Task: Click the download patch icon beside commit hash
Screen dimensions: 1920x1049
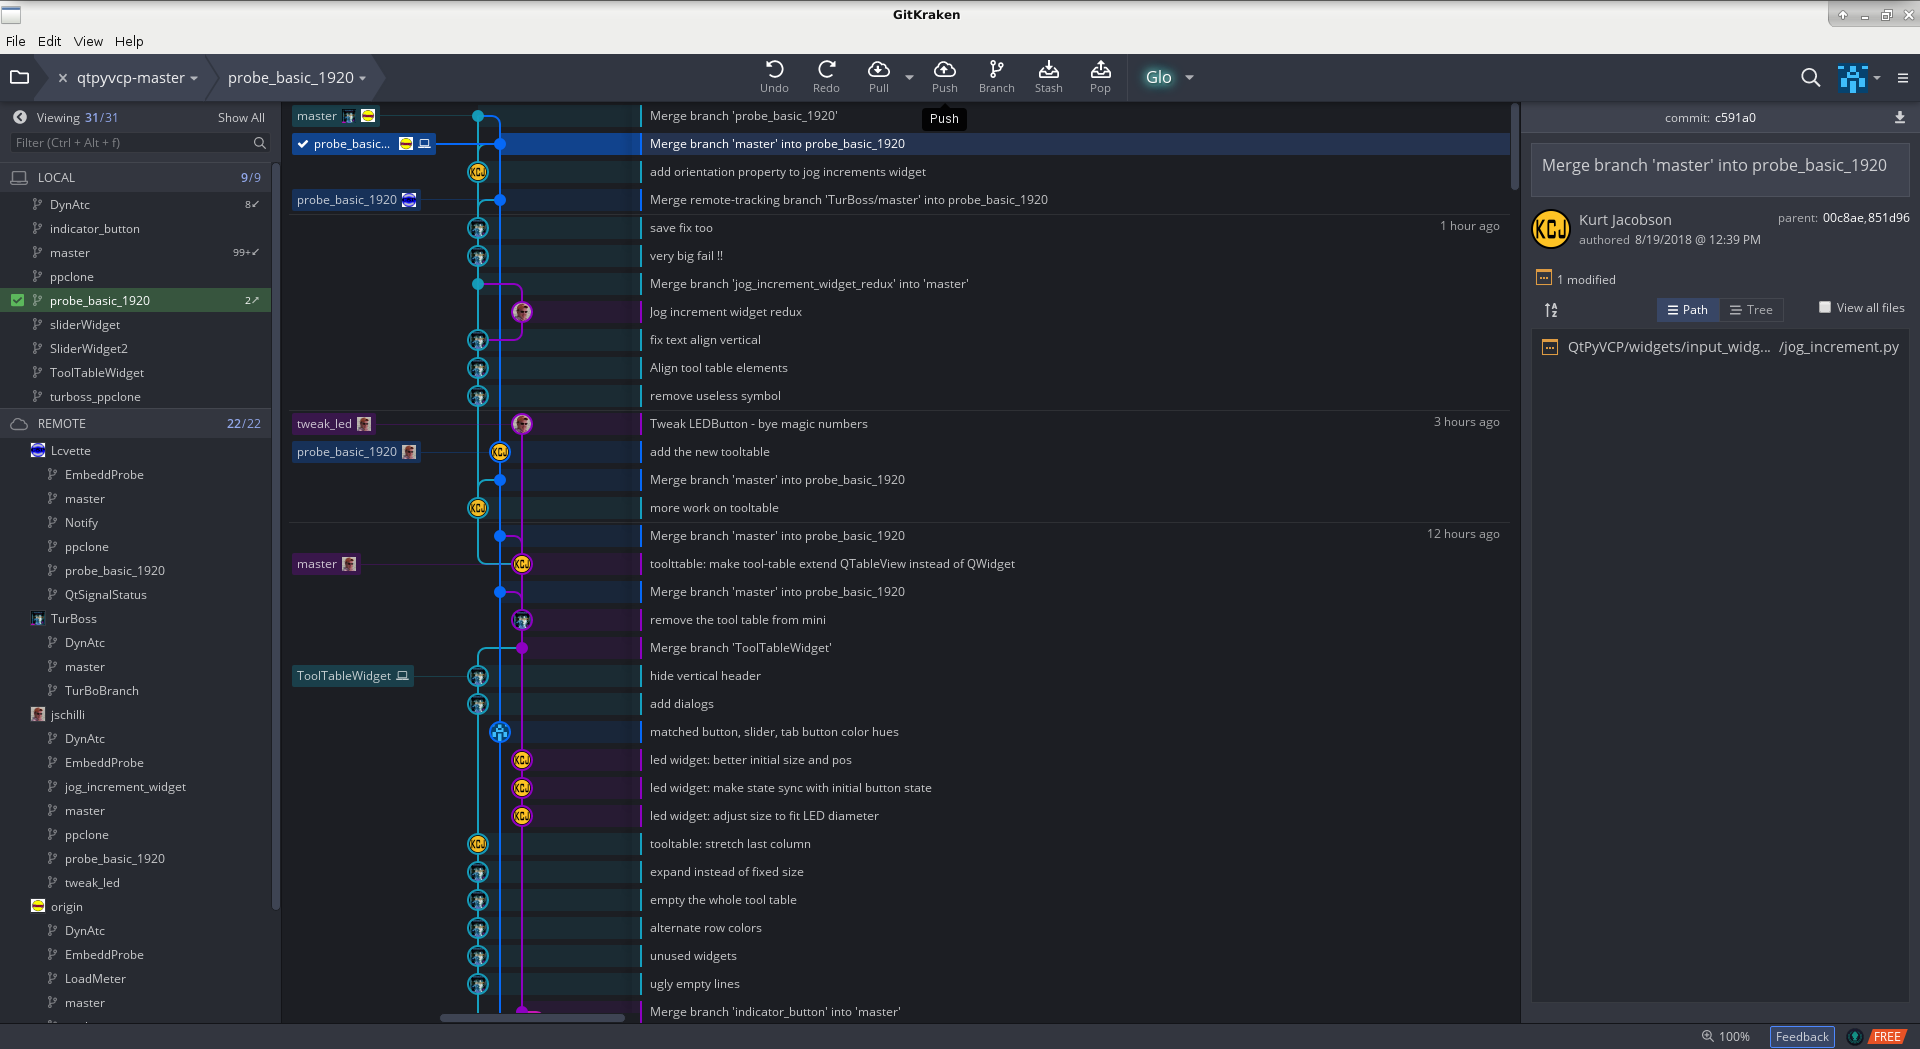Action: (1899, 117)
